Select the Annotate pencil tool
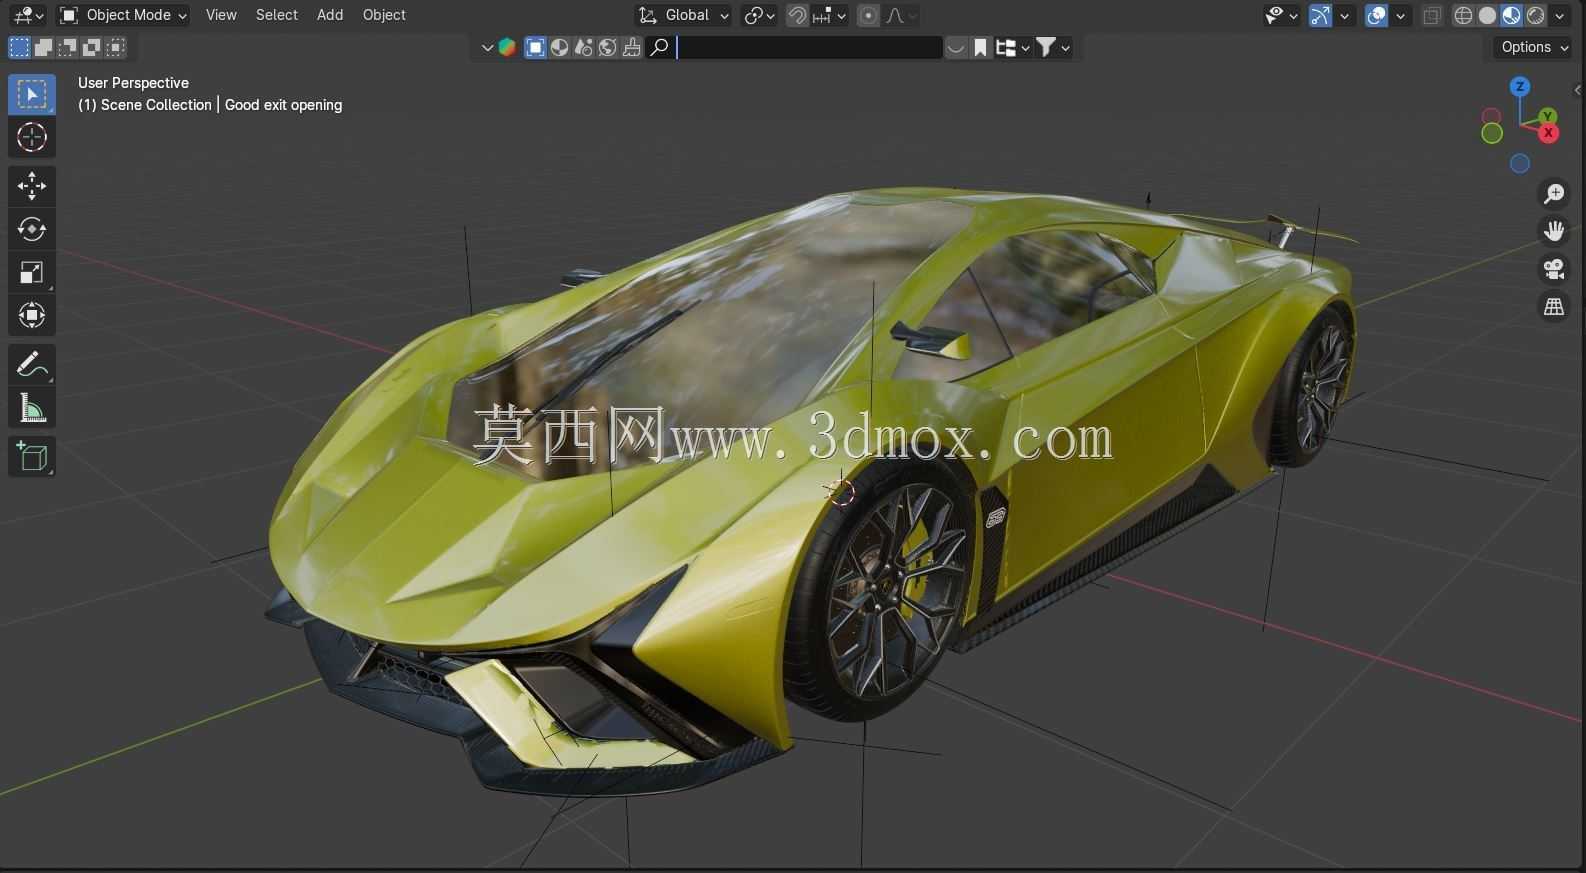 pyautogui.click(x=32, y=364)
